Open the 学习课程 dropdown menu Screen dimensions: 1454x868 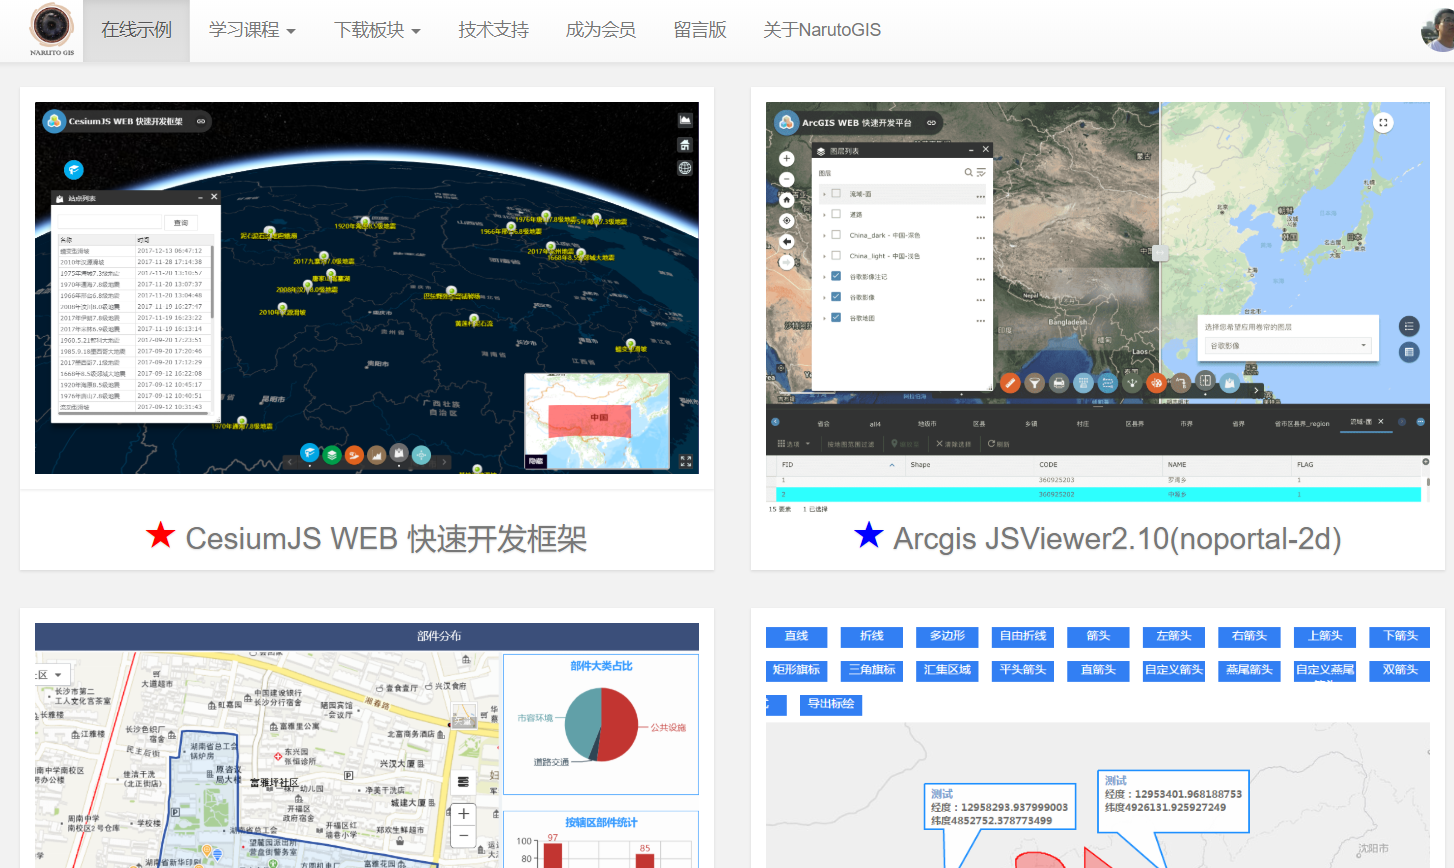click(252, 30)
